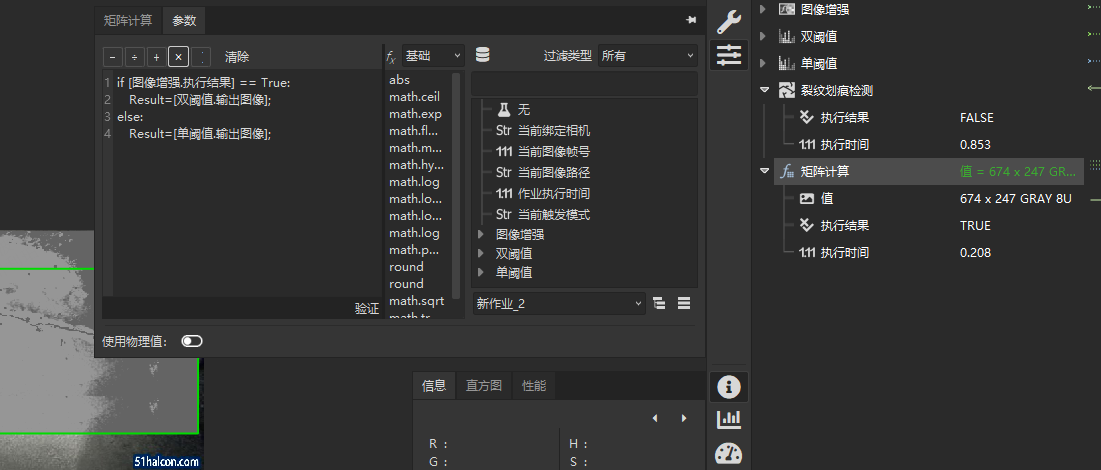Click the multiply × operator button
Screen dimensions: 1101x470
point(178,57)
